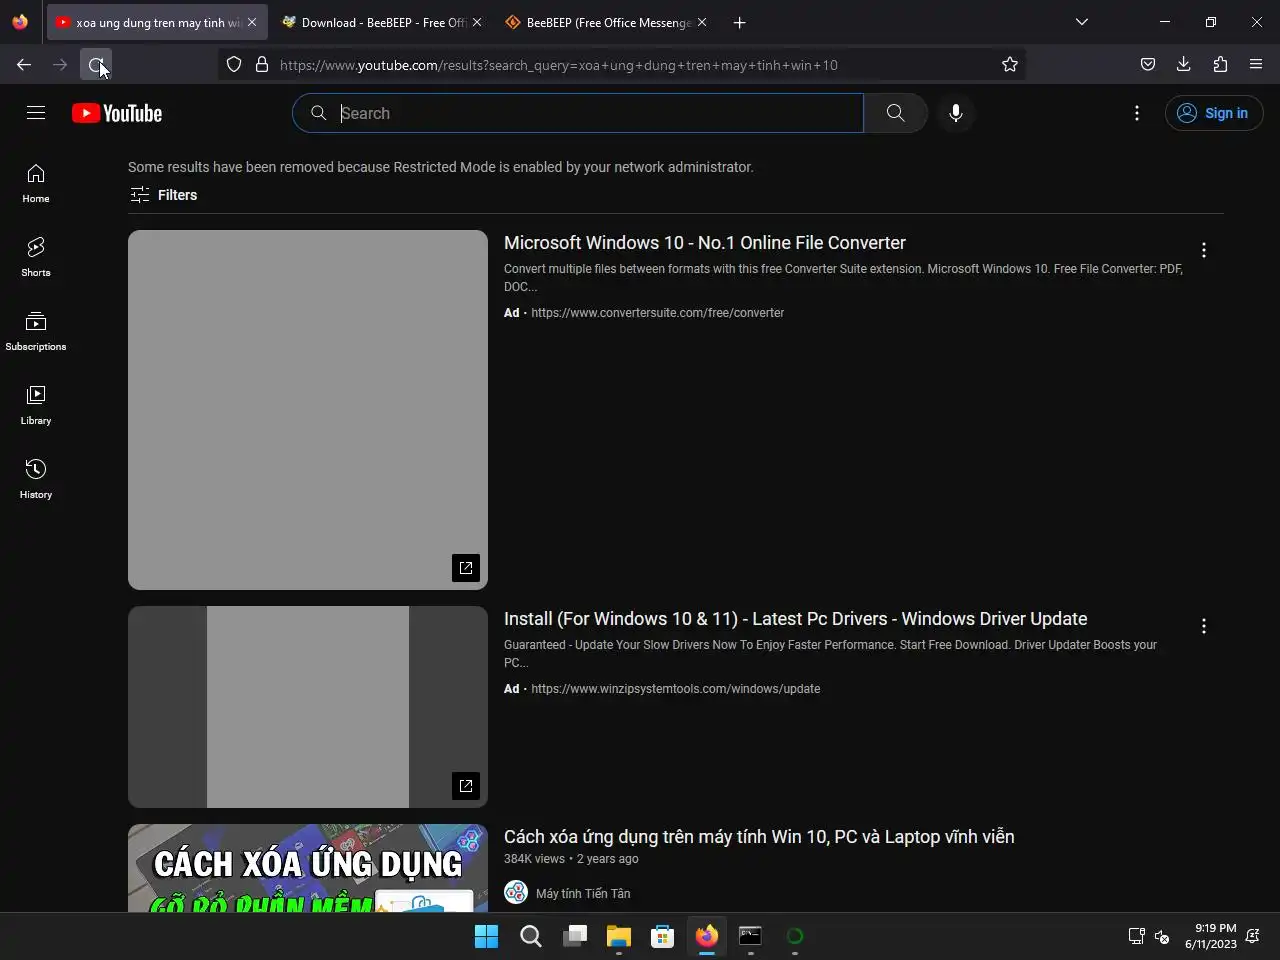Open Windows Start menu

tap(487, 936)
